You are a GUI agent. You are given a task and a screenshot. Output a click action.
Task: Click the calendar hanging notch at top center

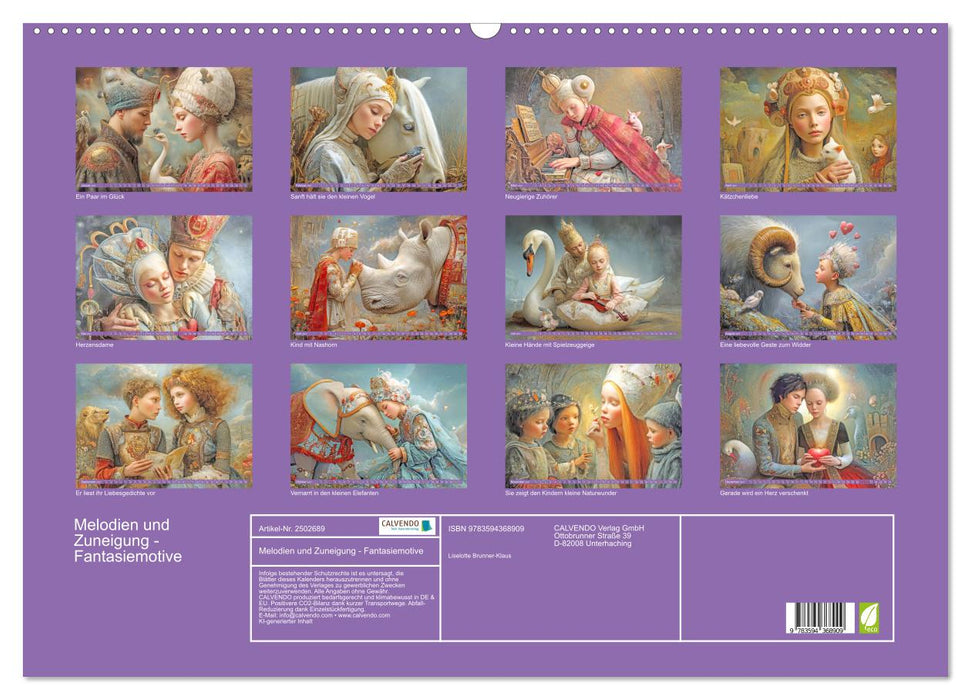[485, 30]
